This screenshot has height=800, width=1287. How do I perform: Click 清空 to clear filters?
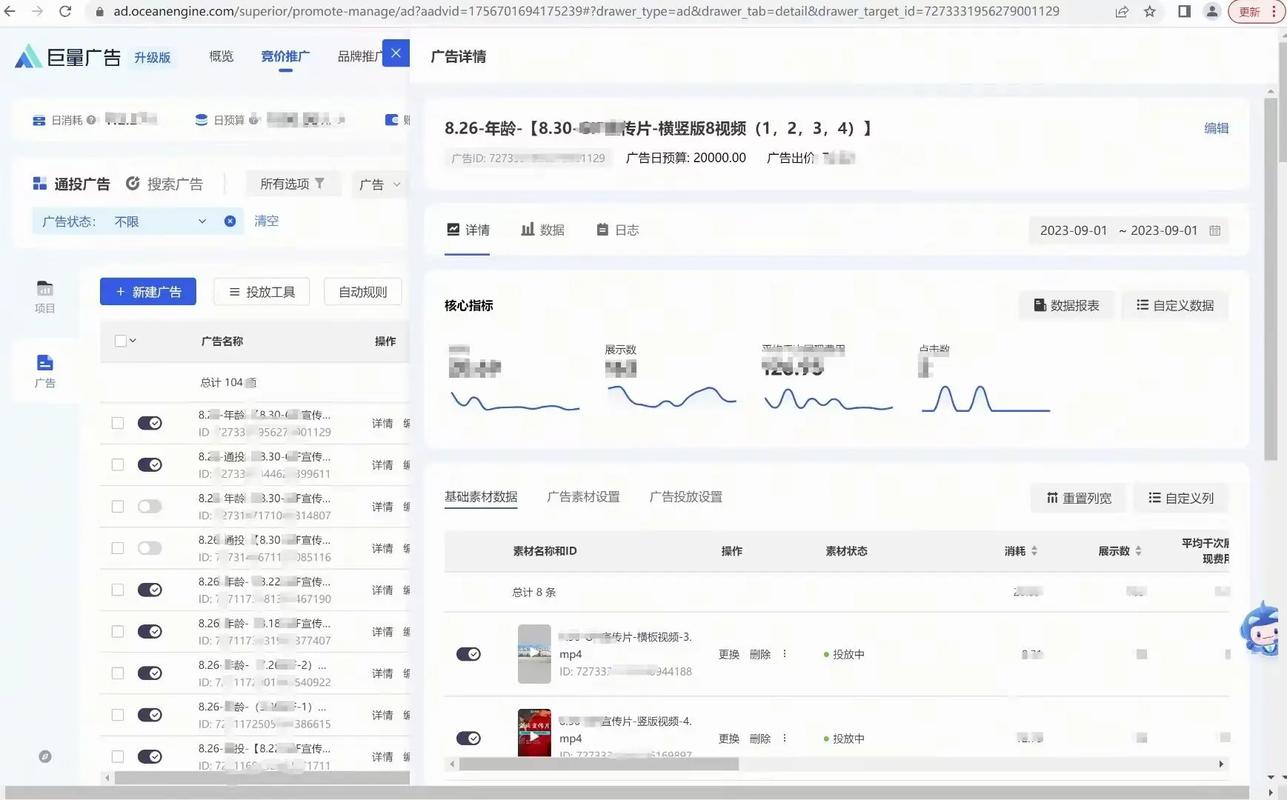[266, 221]
